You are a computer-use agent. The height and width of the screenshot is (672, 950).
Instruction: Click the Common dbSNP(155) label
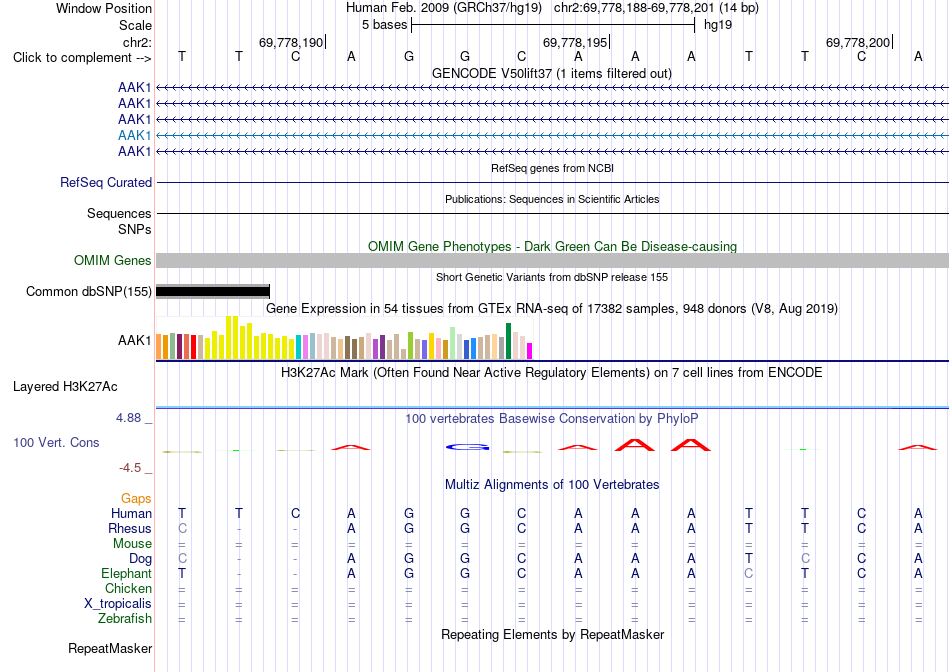tap(89, 291)
